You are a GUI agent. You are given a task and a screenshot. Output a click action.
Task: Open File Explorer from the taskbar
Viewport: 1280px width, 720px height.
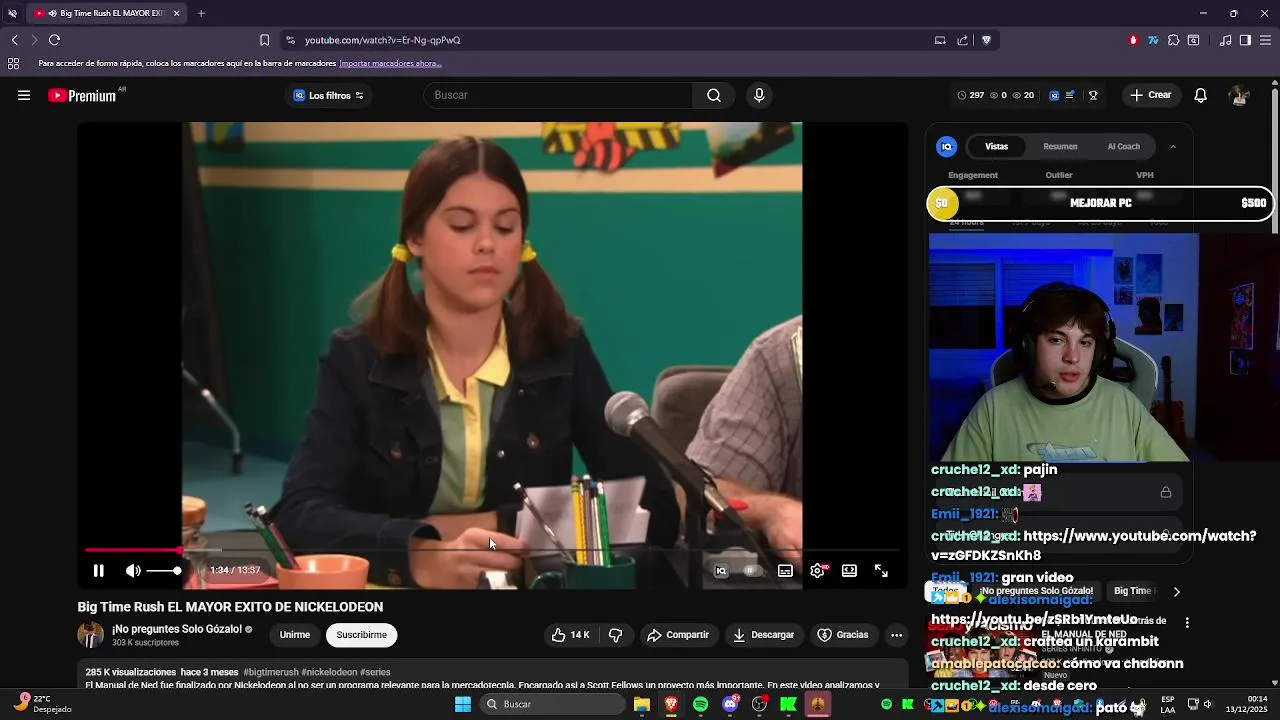(x=642, y=704)
